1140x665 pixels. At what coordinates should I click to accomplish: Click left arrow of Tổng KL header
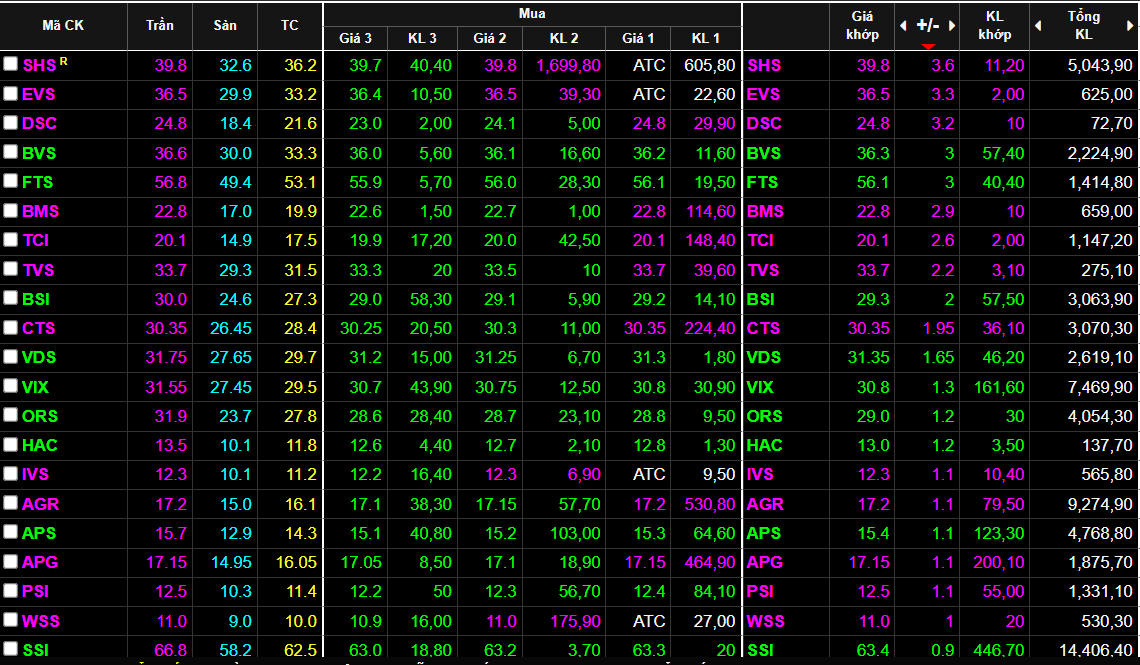pos(1038,25)
